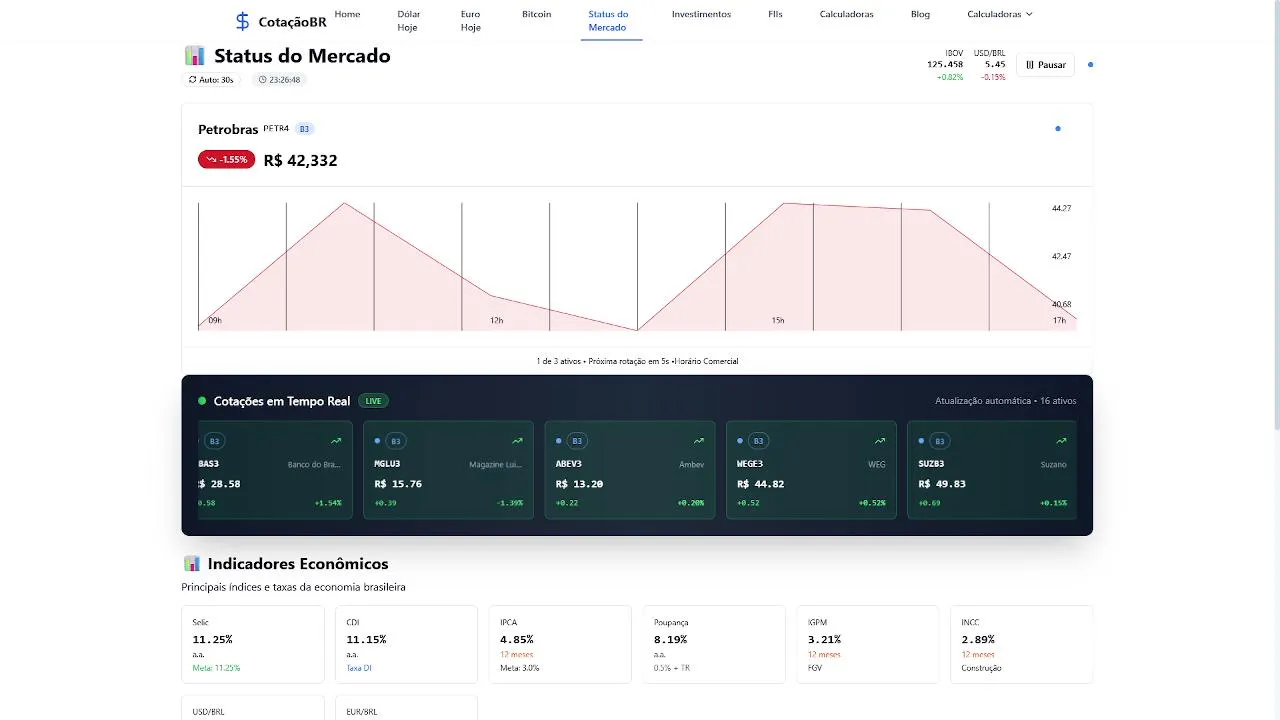Click the page vertical scrollbar
The height and width of the screenshot is (720, 1280).
tap(1275, 215)
